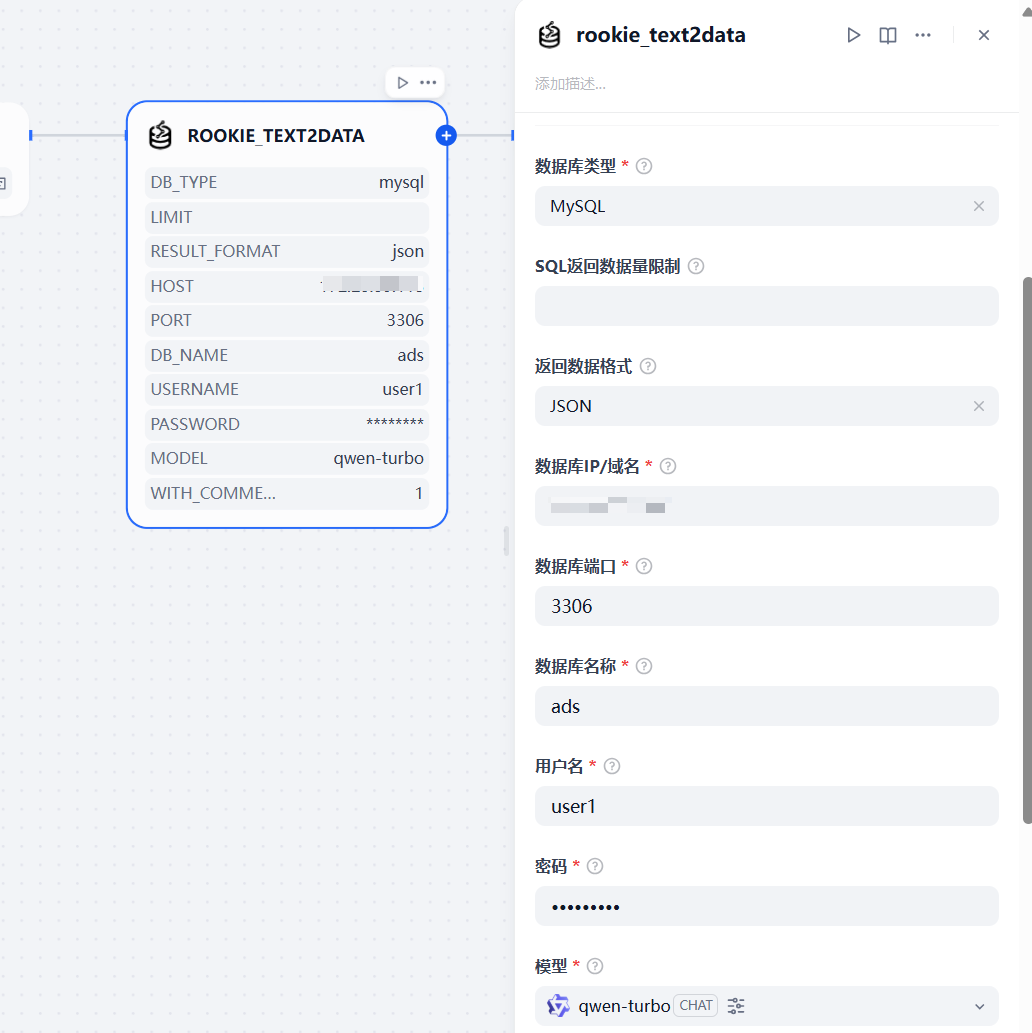Image resolution: width=1032 pixels, height=1033 pixels.
Task: Click the qwen-turbo model provider icon
Action: (x=558, y=1005)
